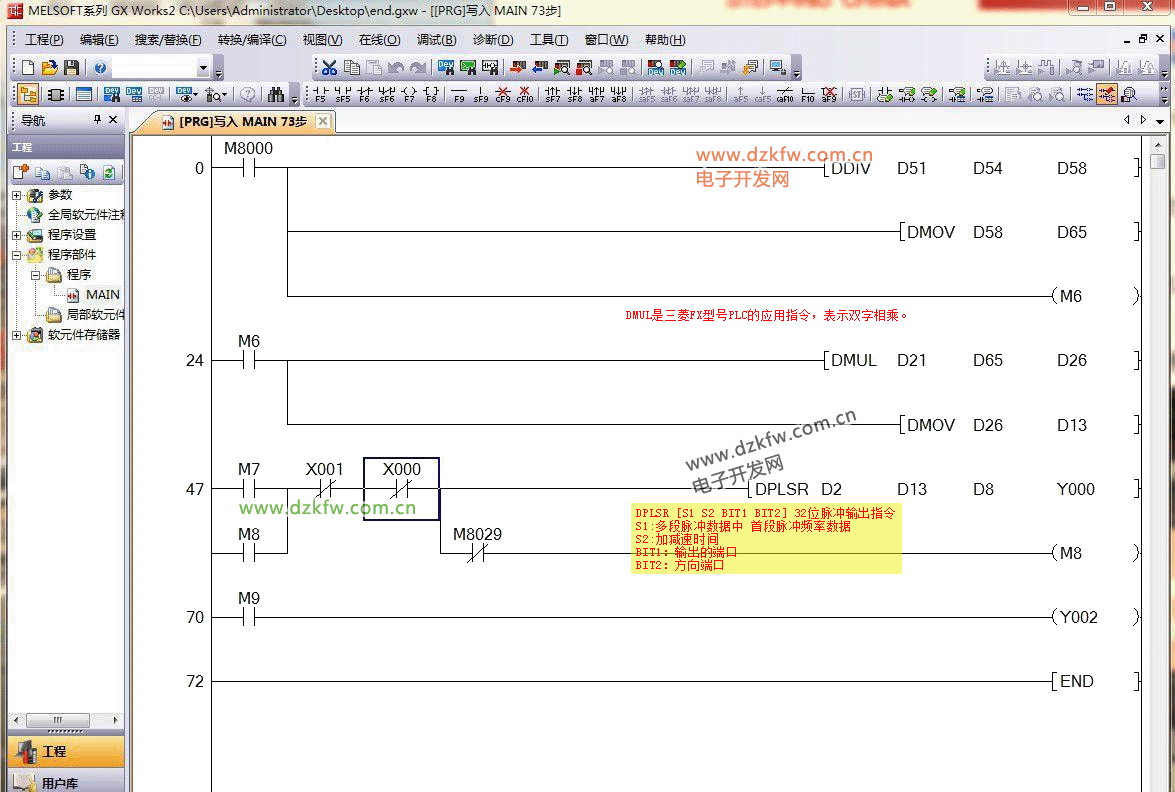The height and width of the screenshot is (792, 1175).
Task: Click the Save project icon
Action: 71,68
